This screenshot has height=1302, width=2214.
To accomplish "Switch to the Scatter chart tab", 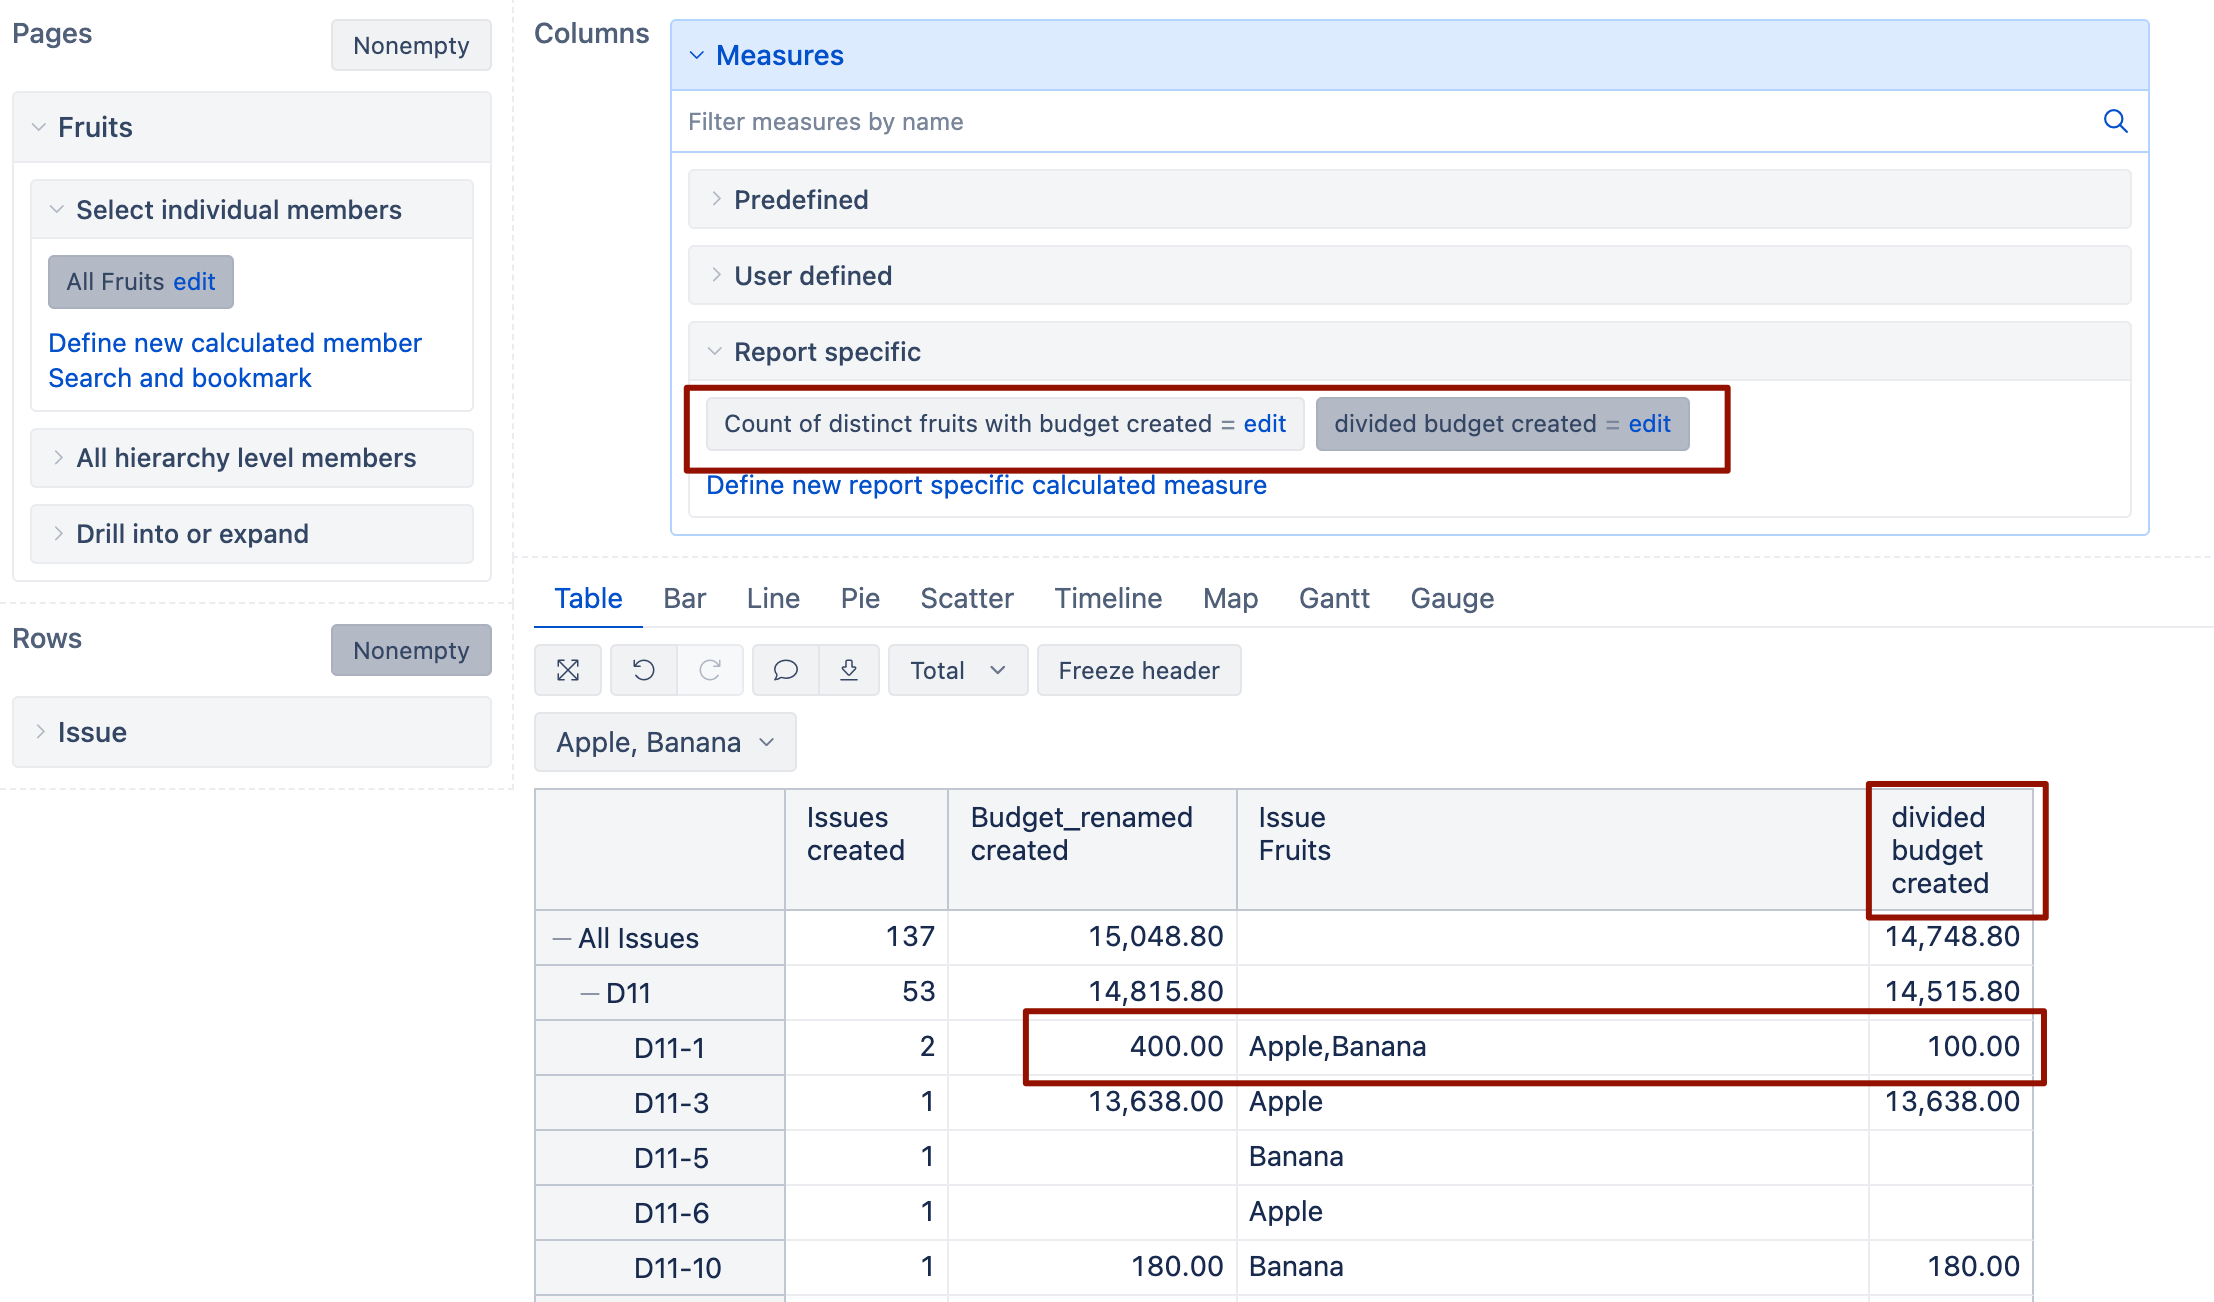I will coord(967,598).
